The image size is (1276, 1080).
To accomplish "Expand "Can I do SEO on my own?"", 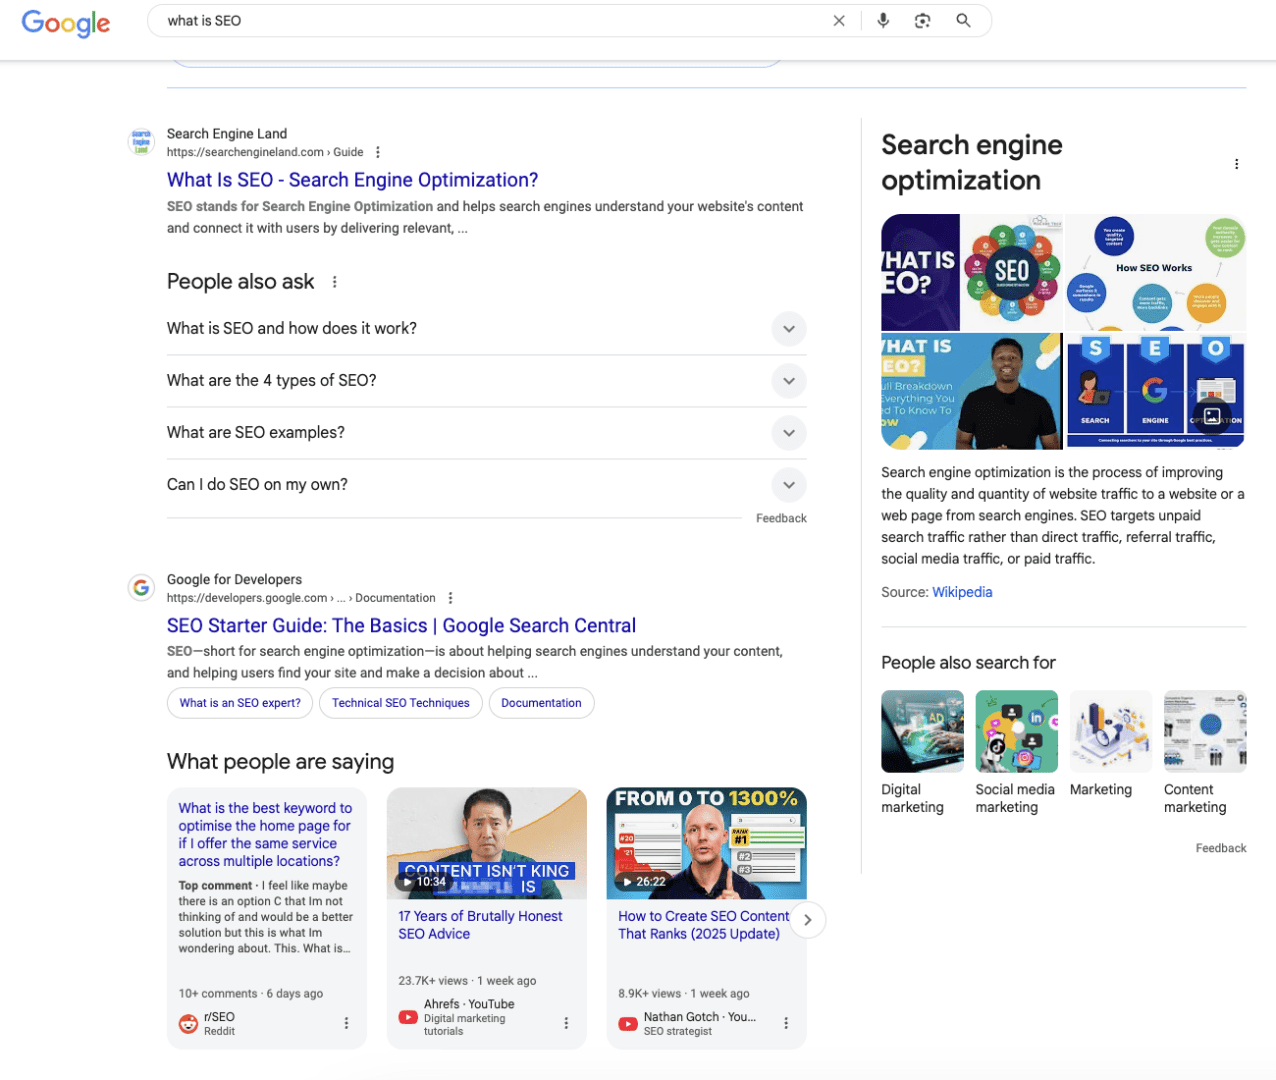I will pos(487,485).
